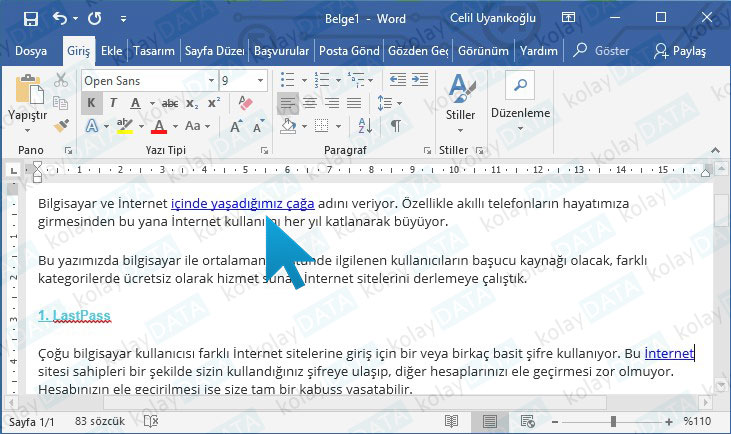This screenshot has height=434, width=731.
Task: Open the undo history dropdown arrow
Action: (76, 19)
